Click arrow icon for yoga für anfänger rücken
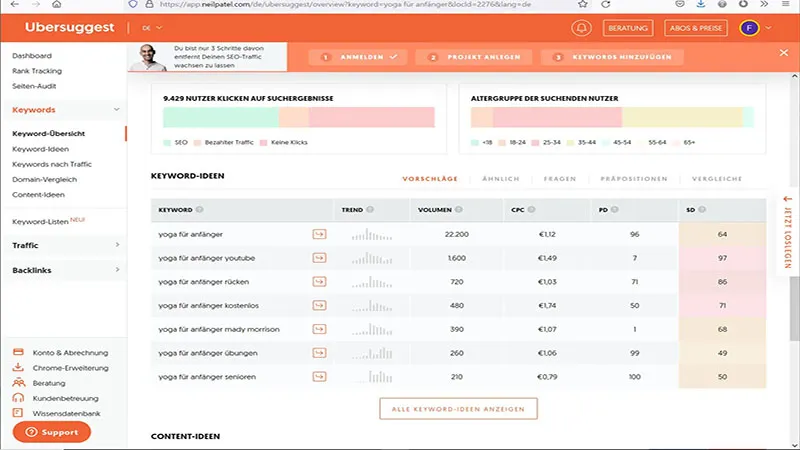800x450 pixels. (319, 282)
